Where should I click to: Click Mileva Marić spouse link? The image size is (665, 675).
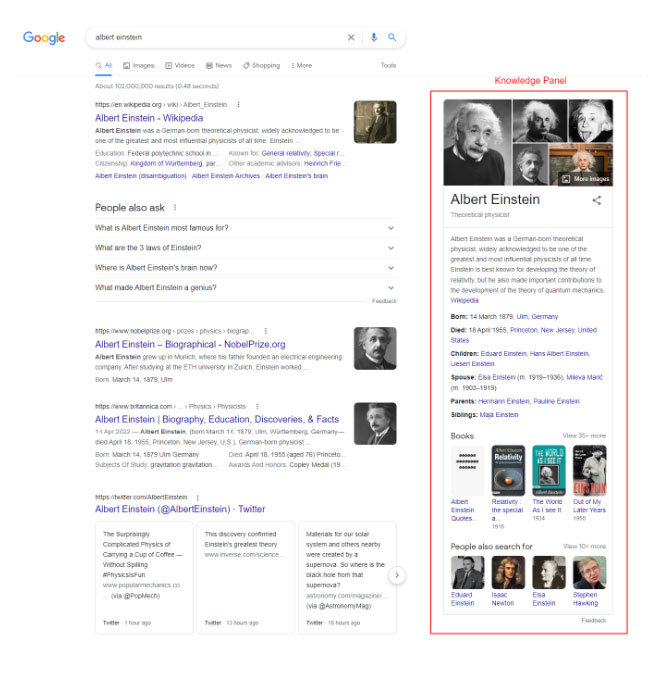pos(585,377)
